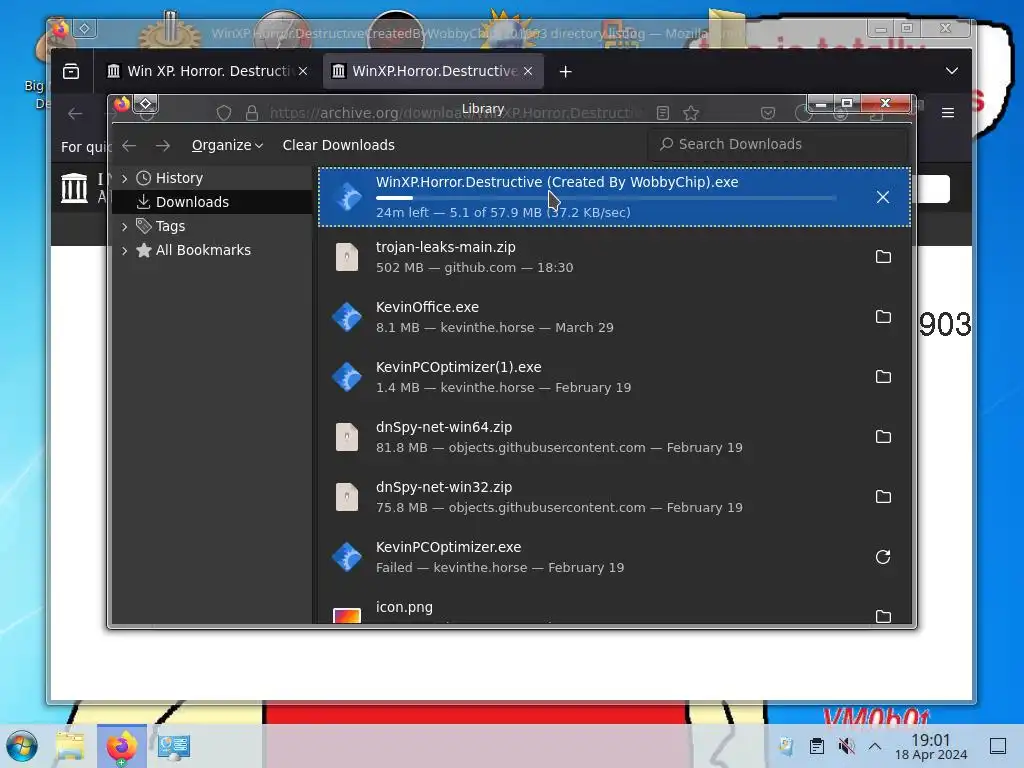Click the failed KevinPCOptimizer.exe application icon

tap(347, 558)
